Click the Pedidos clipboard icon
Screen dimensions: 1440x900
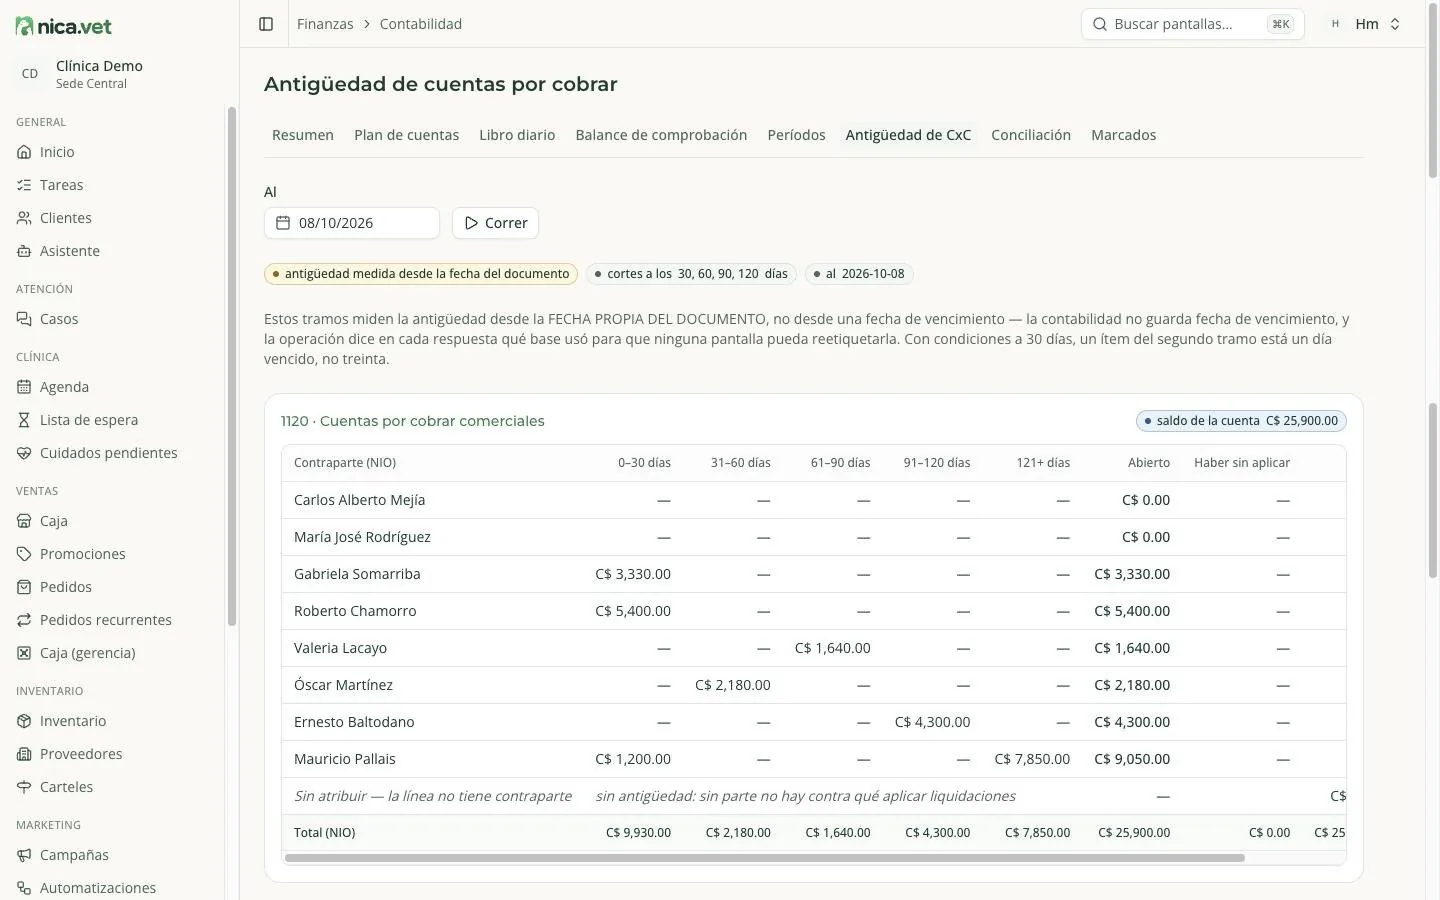pos(24,587)
